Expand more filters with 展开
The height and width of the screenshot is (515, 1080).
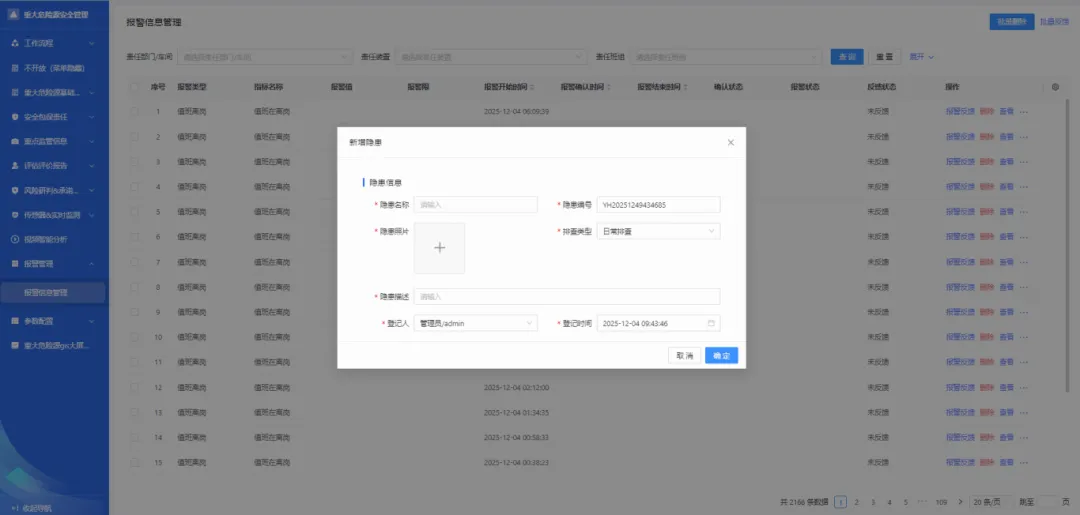[x=922, y=57]
